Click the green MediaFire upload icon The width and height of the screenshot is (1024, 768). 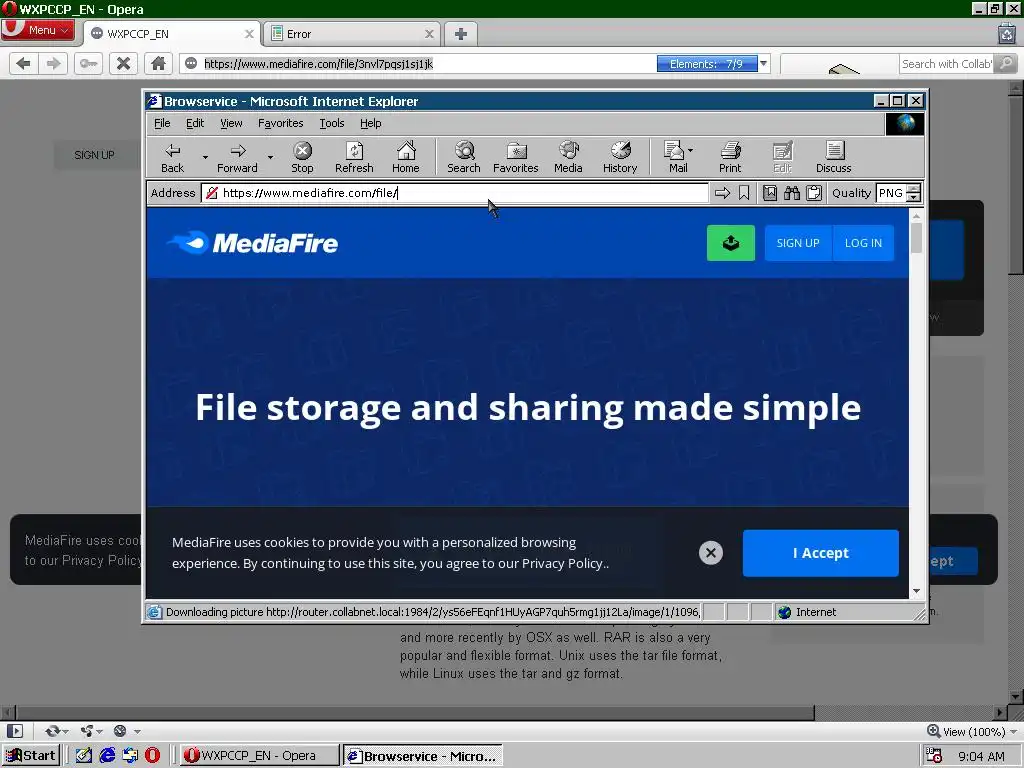click(x=731, y=243)
